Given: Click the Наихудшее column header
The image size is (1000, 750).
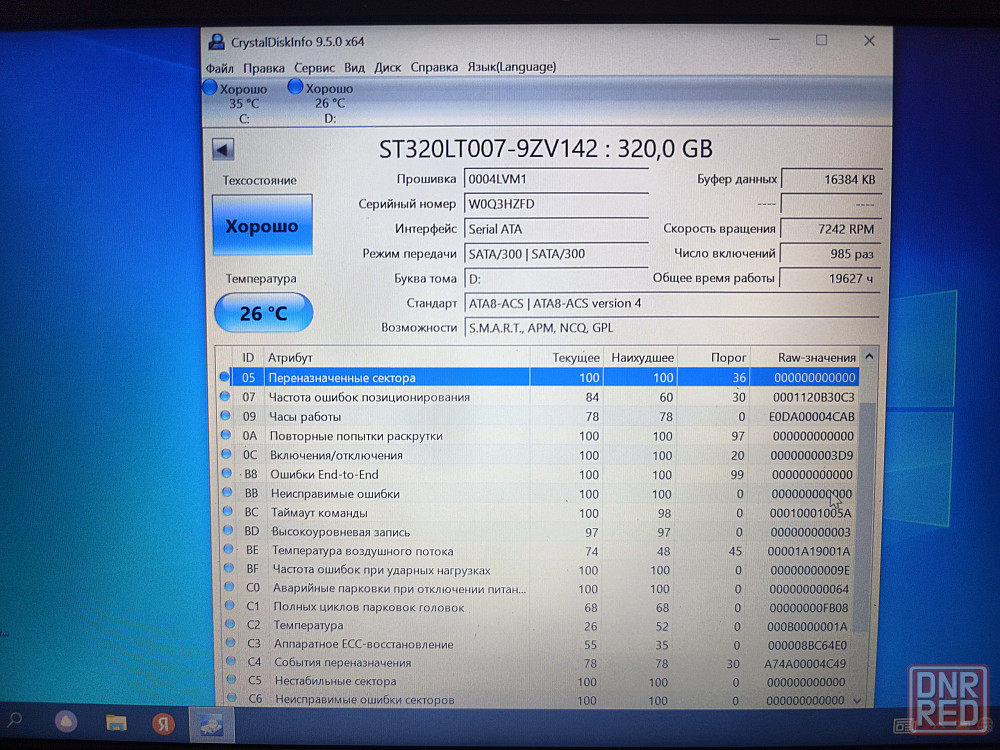Looking at the screenshot, I should pos(642,358).
